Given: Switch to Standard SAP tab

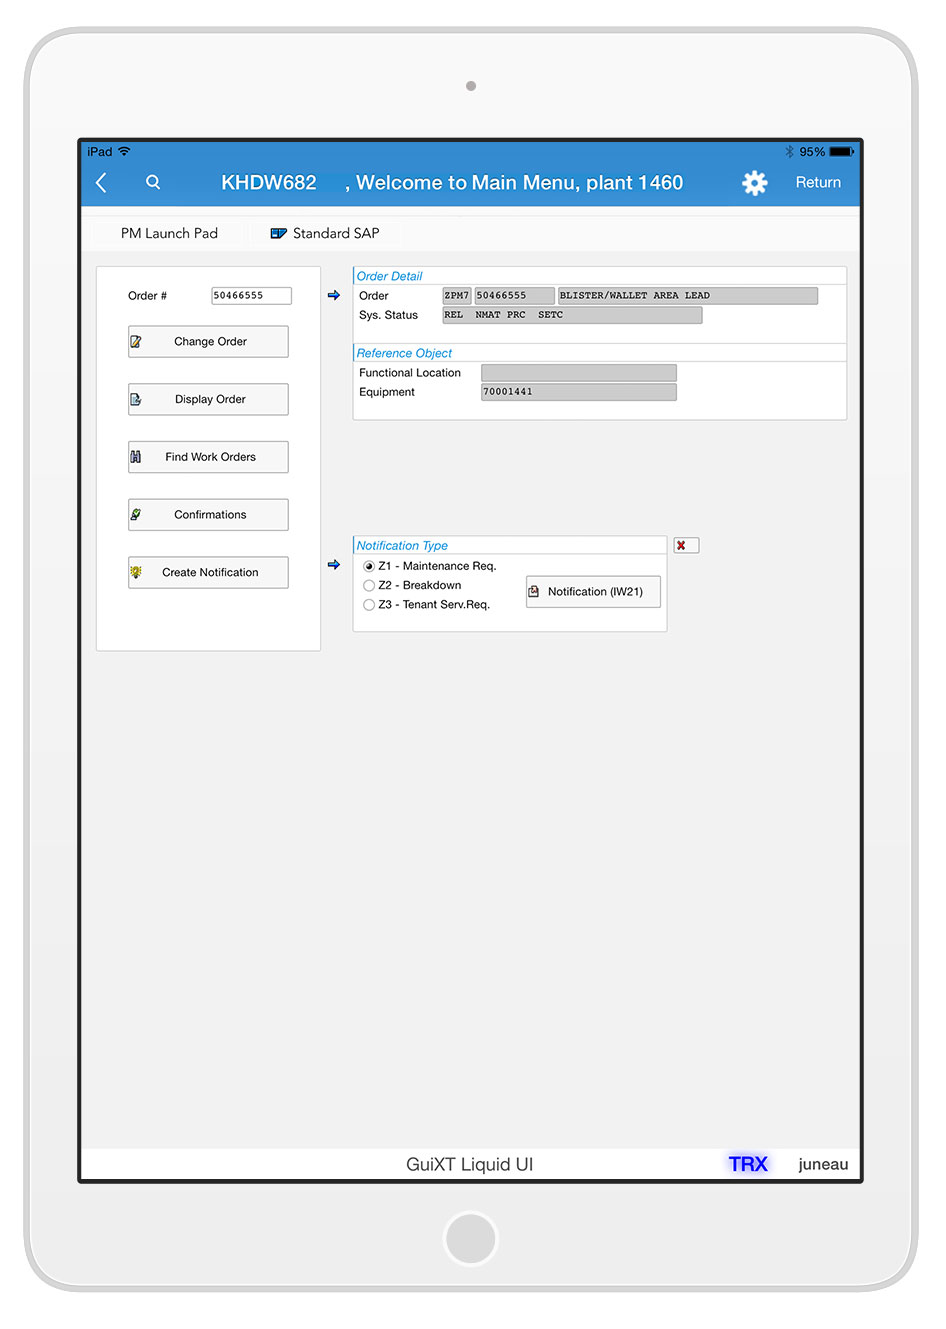Looking at the screenshot, I should click(335, 234).
